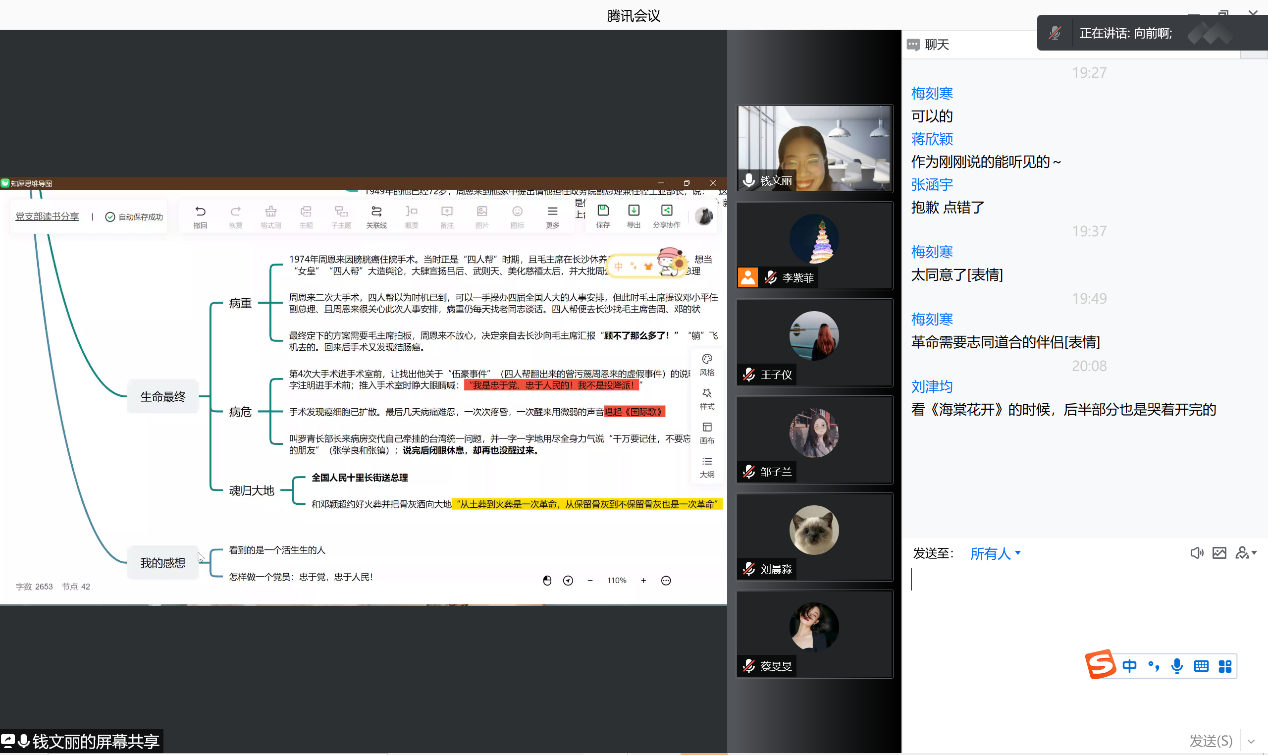Open the 画布 canvas settings panel

707,431
